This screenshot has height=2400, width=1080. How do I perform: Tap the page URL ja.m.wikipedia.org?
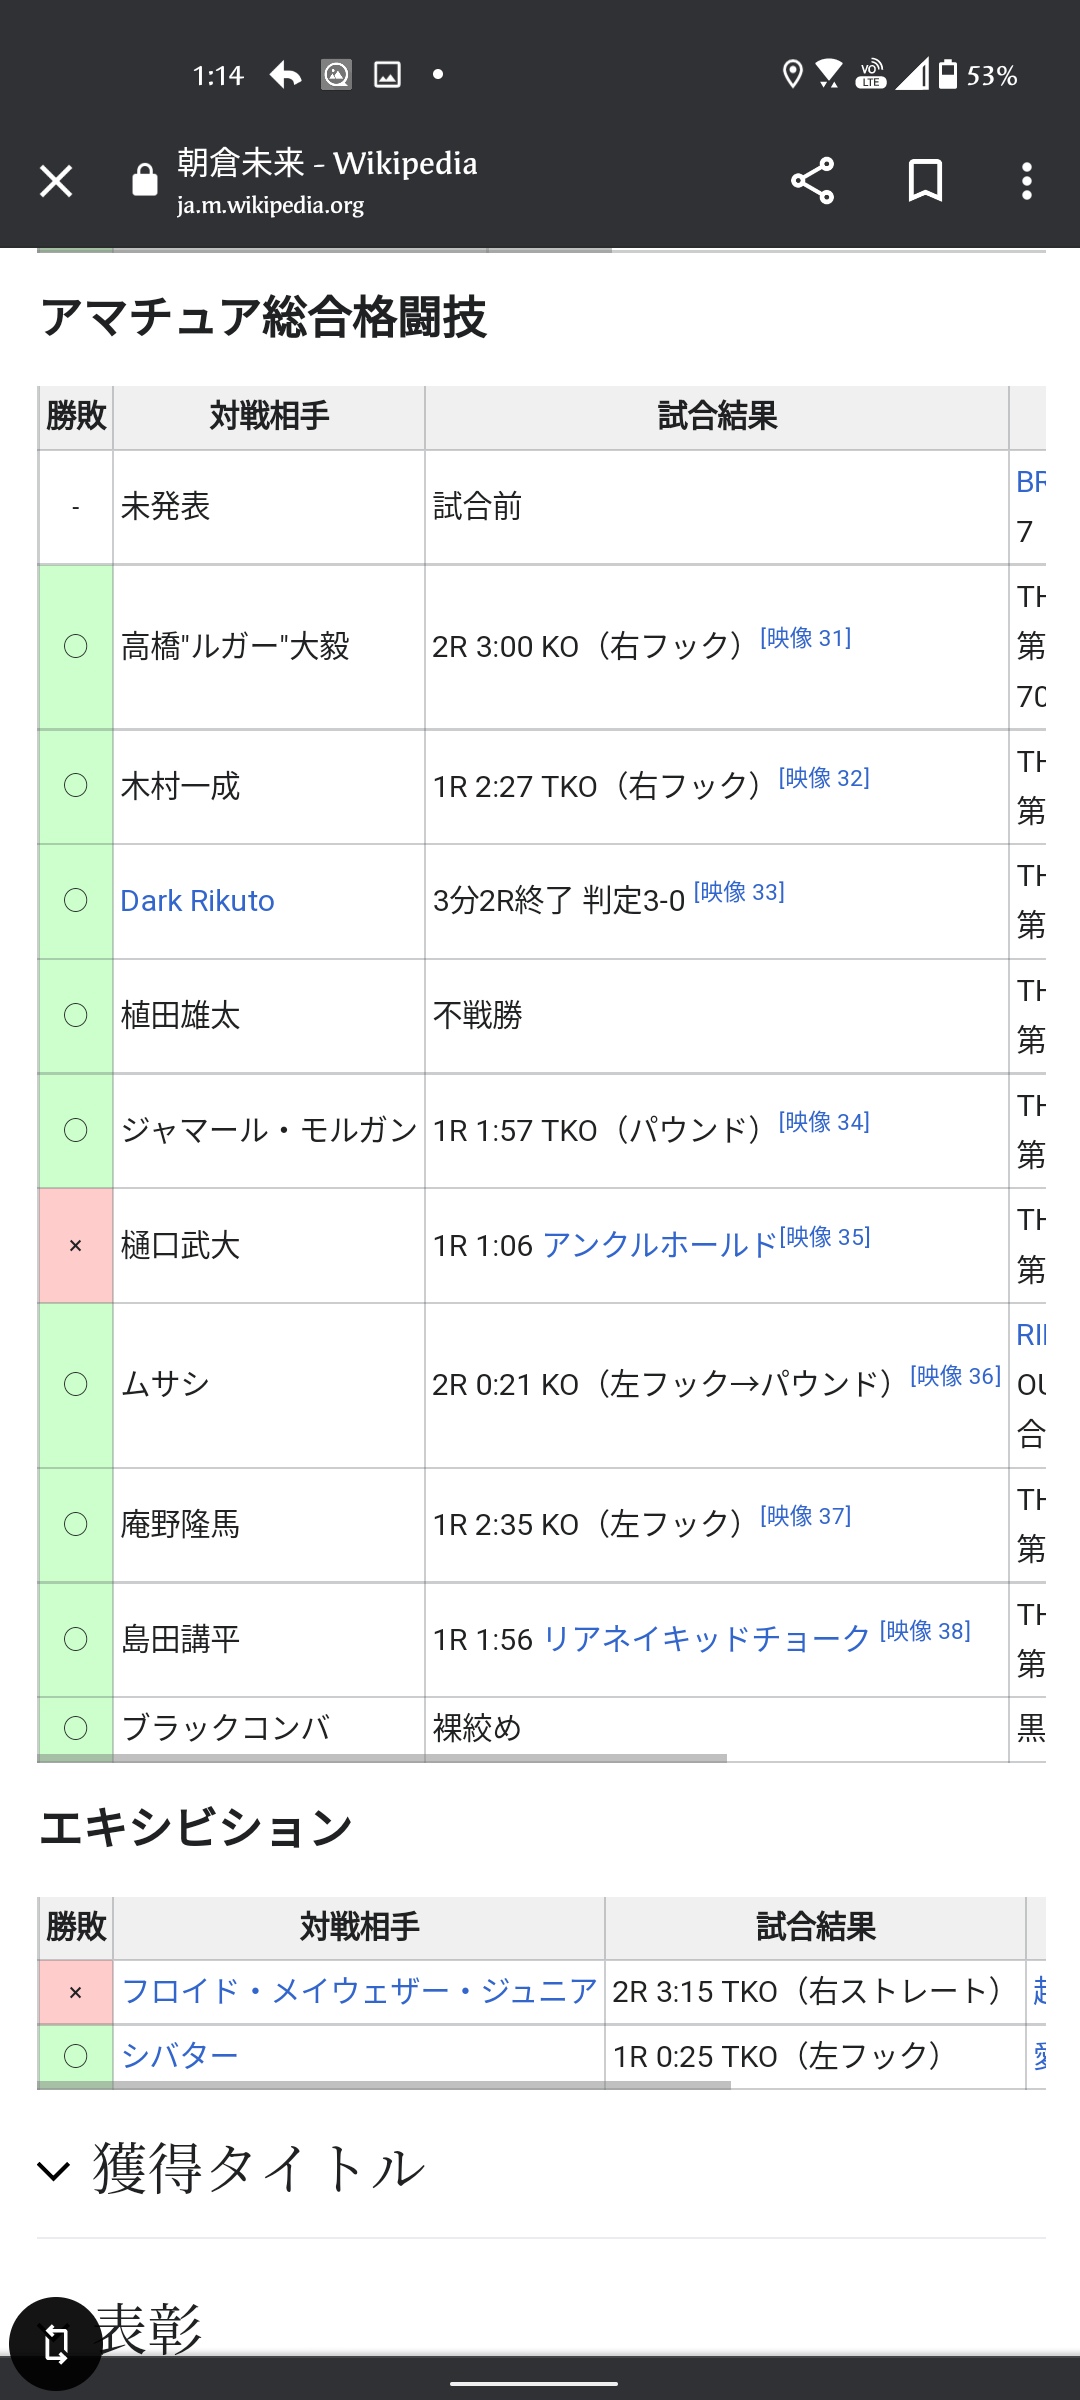270,205
